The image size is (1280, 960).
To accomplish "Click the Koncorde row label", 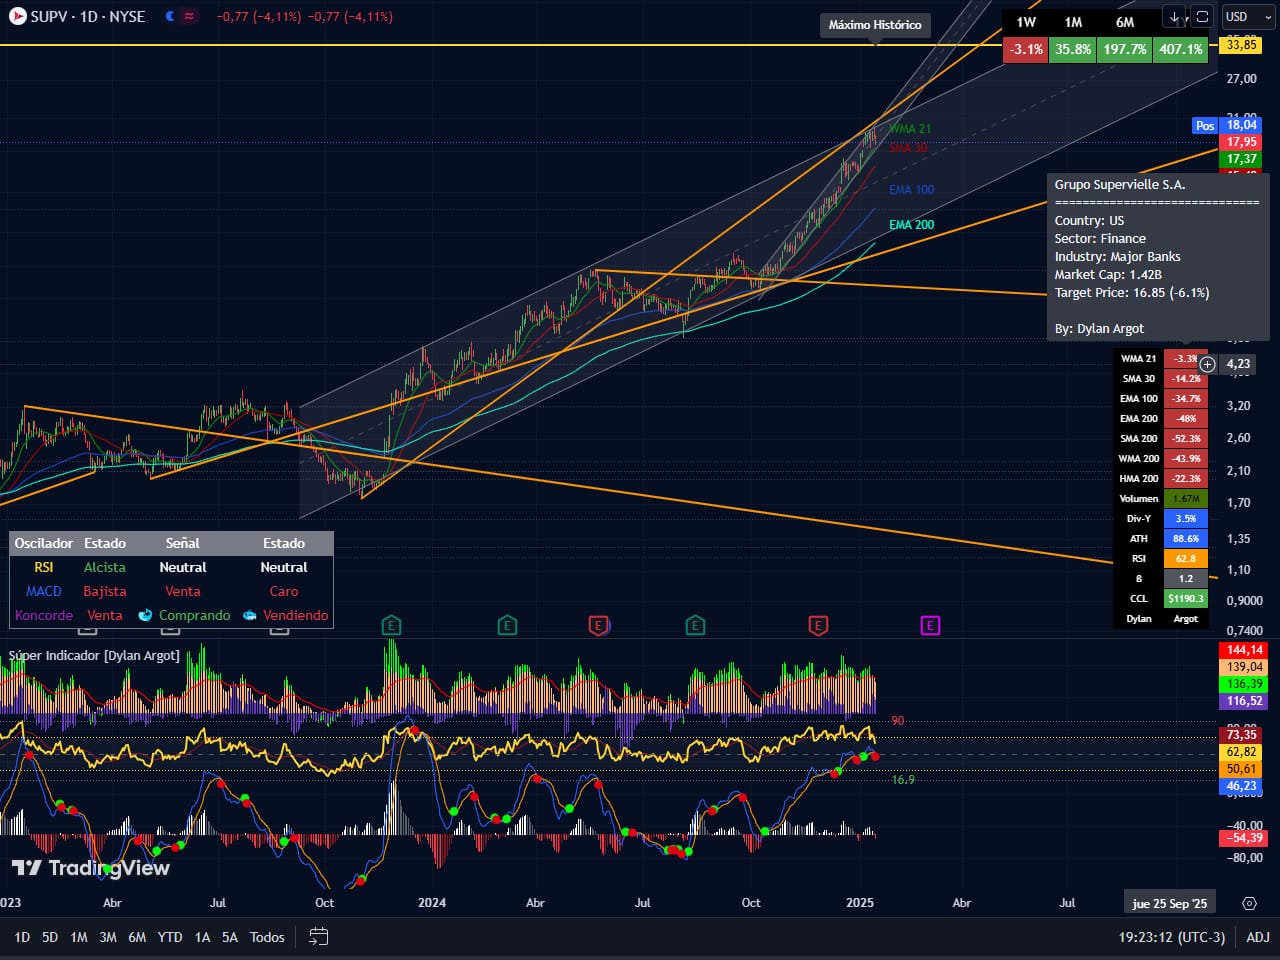I will pyautogui.click(x=44, y=615).
